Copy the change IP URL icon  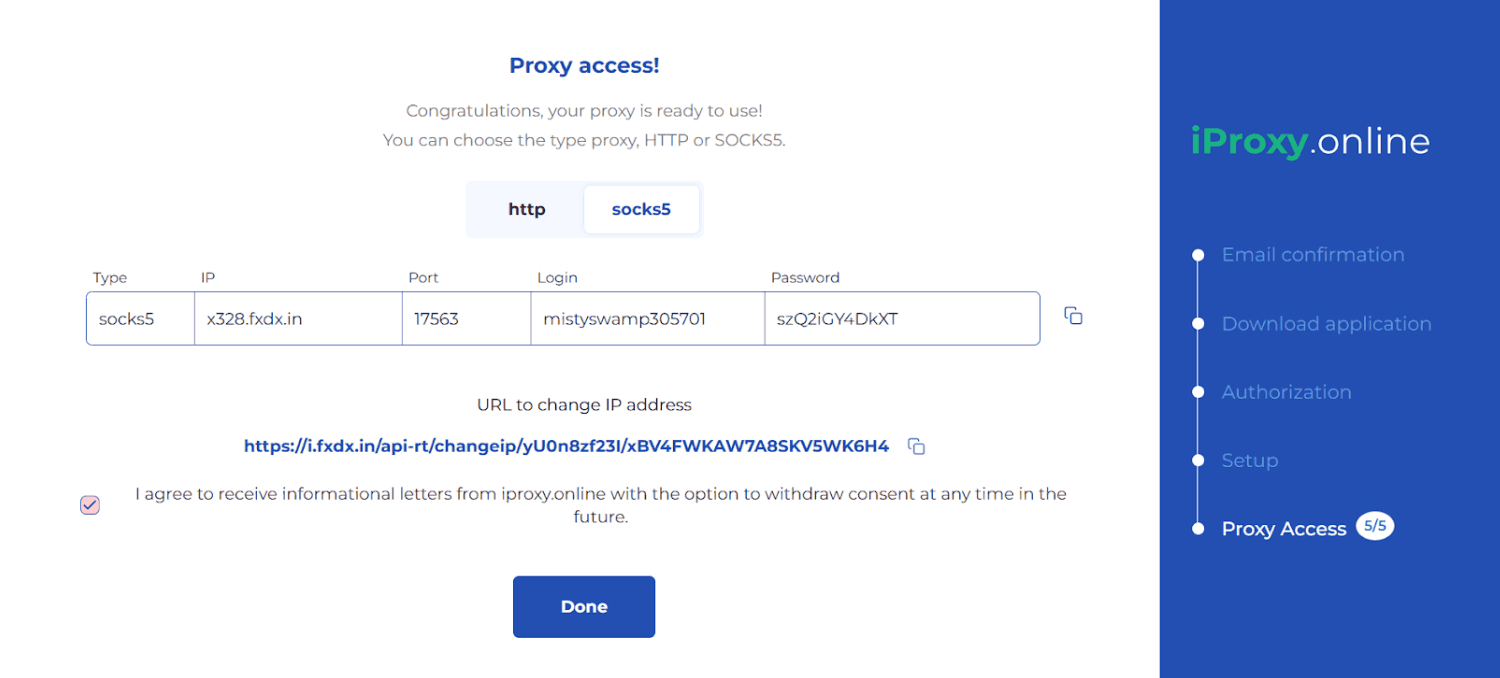click(916, 447)
